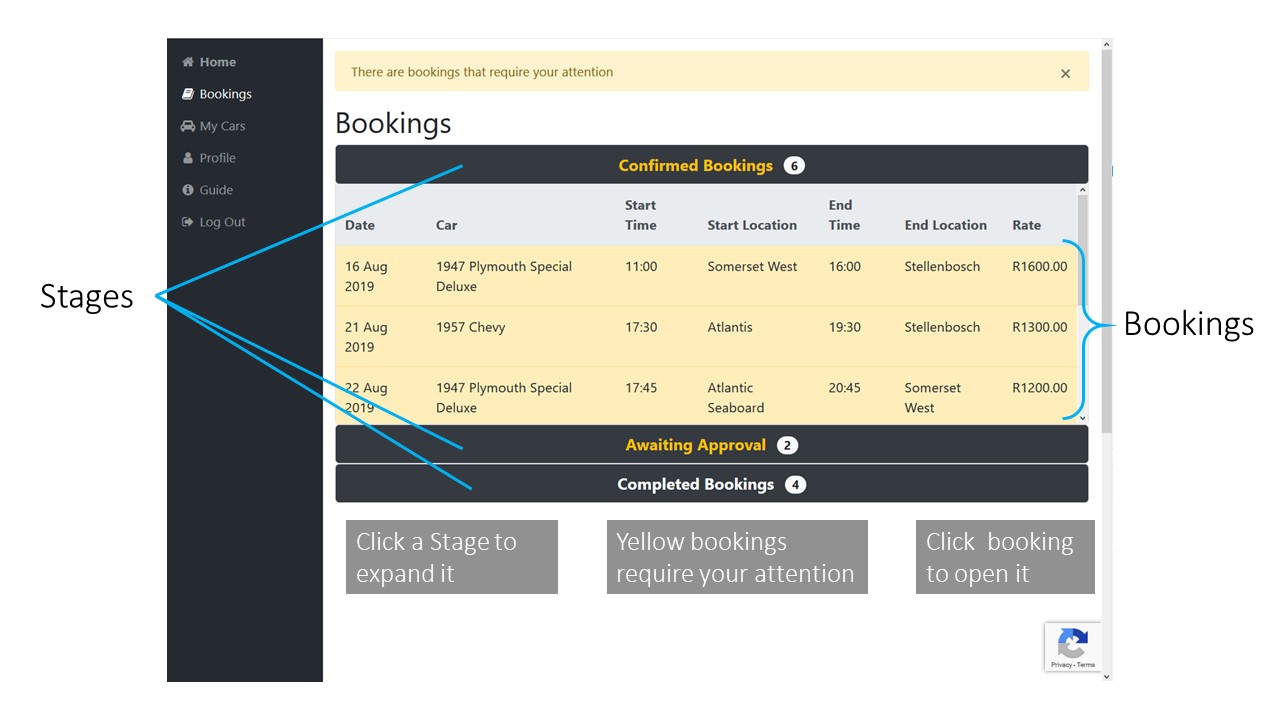Click the Terms link in reCAPTCHA badge
The height and width of the screenshot is (720, 1280).
tap(1086, 665)
